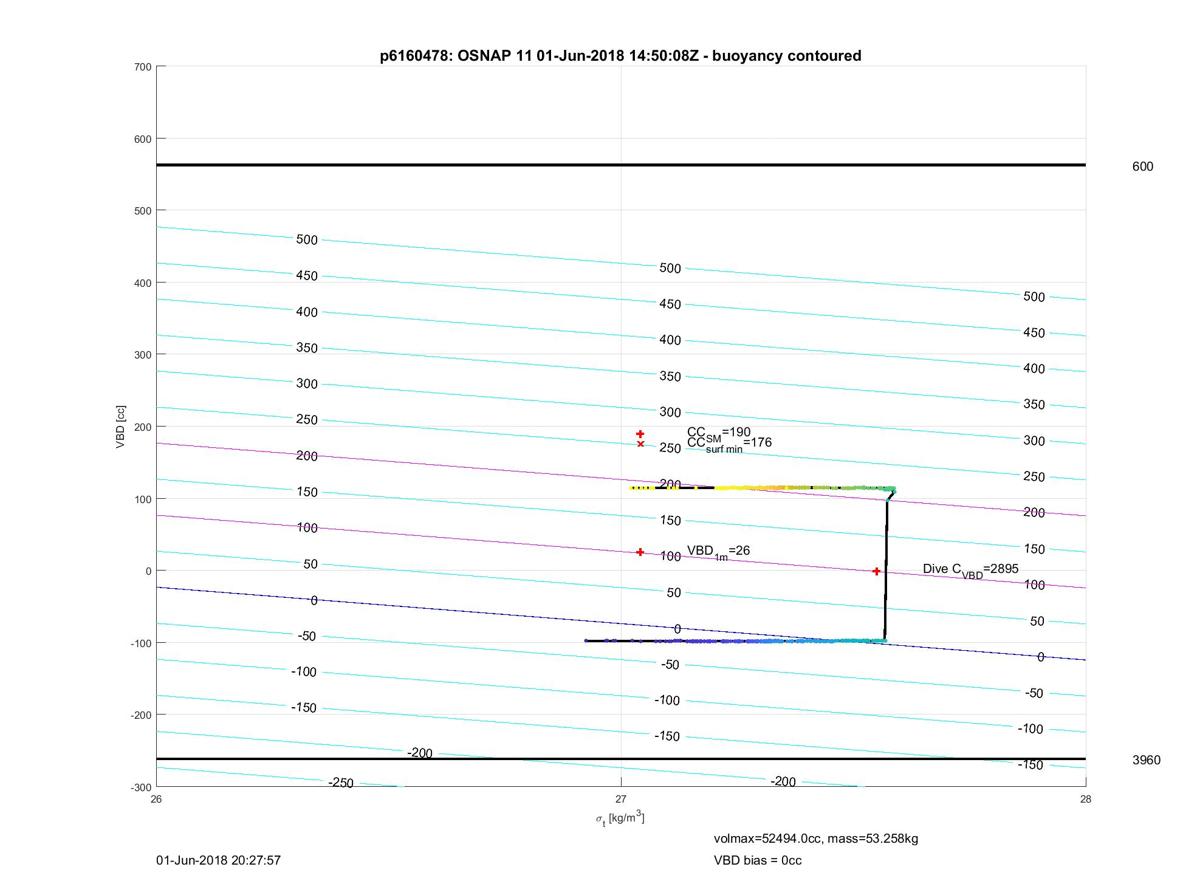1200x885 pixels.
Task: Select the σt [kg/m³] x-axis label
Action: (620, 819)
